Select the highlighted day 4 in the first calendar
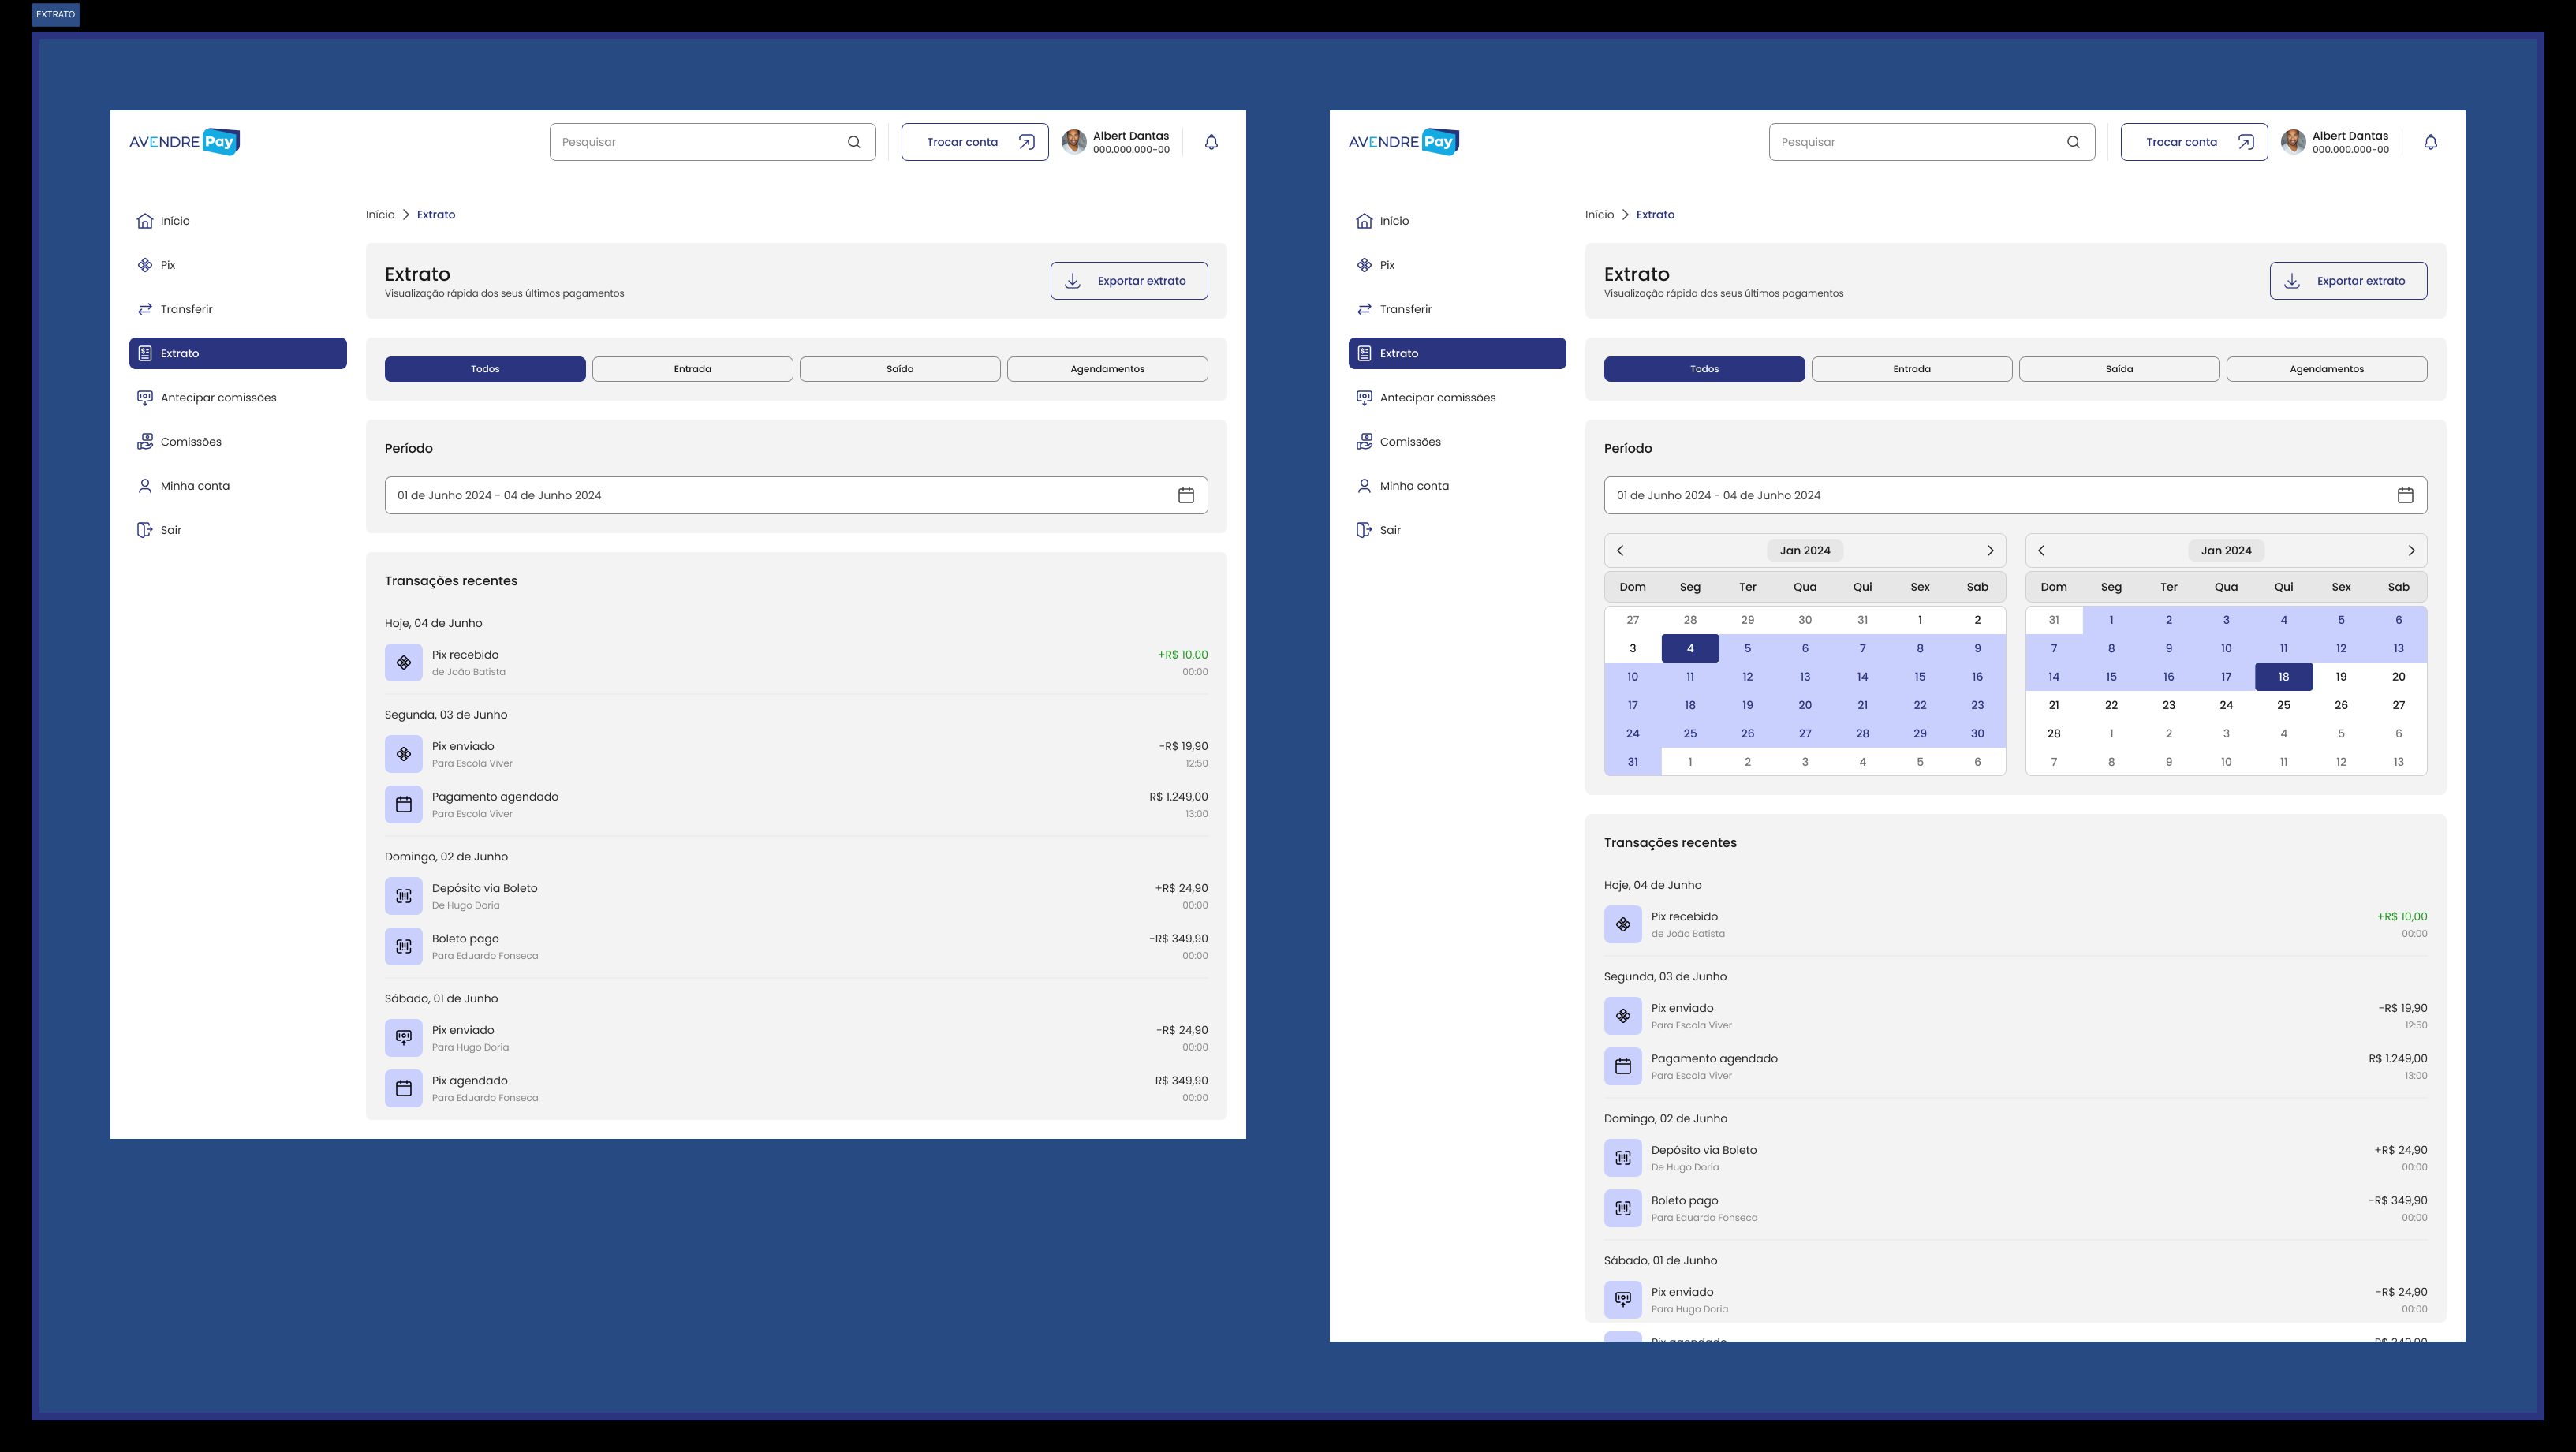Viewport: 2576px width, 1452px height. click(x=1690, y=648)
